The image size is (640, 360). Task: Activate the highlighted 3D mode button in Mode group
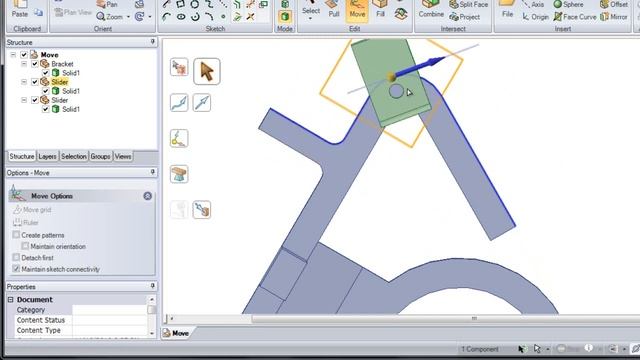click(x=285, y=17)
